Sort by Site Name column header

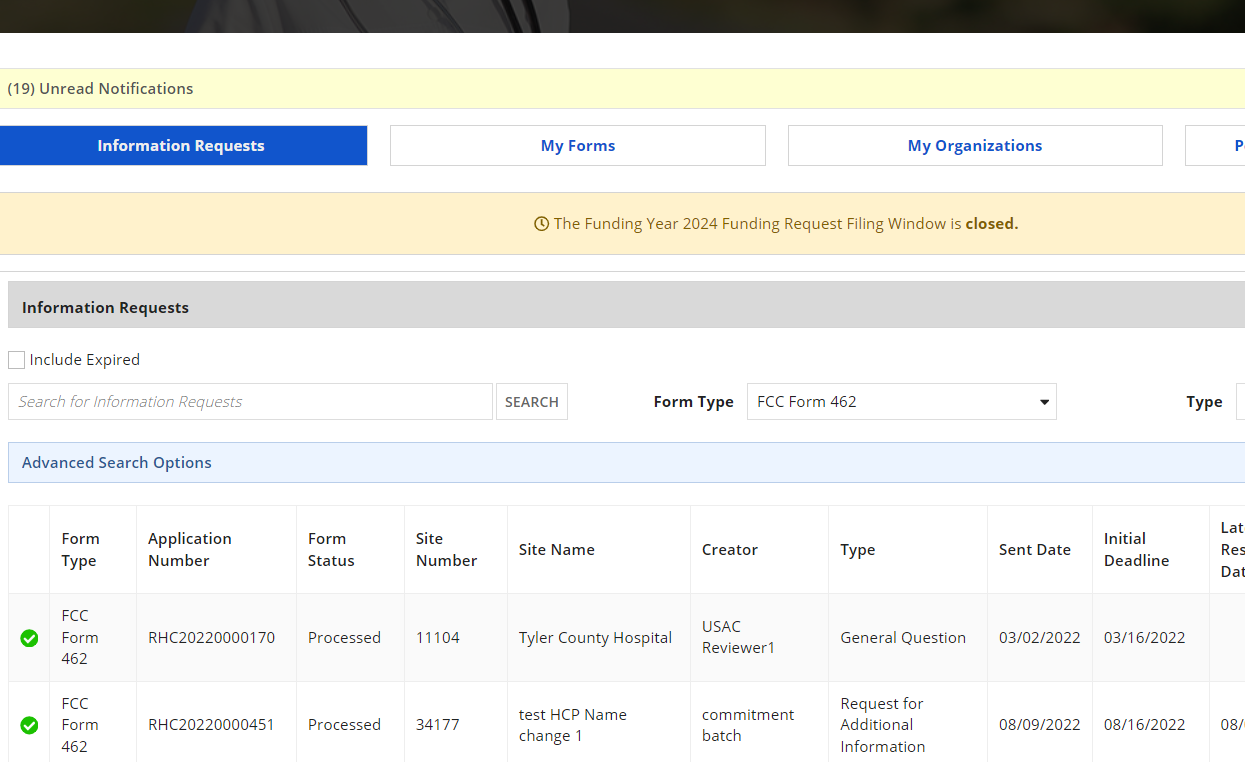point(557,550)
